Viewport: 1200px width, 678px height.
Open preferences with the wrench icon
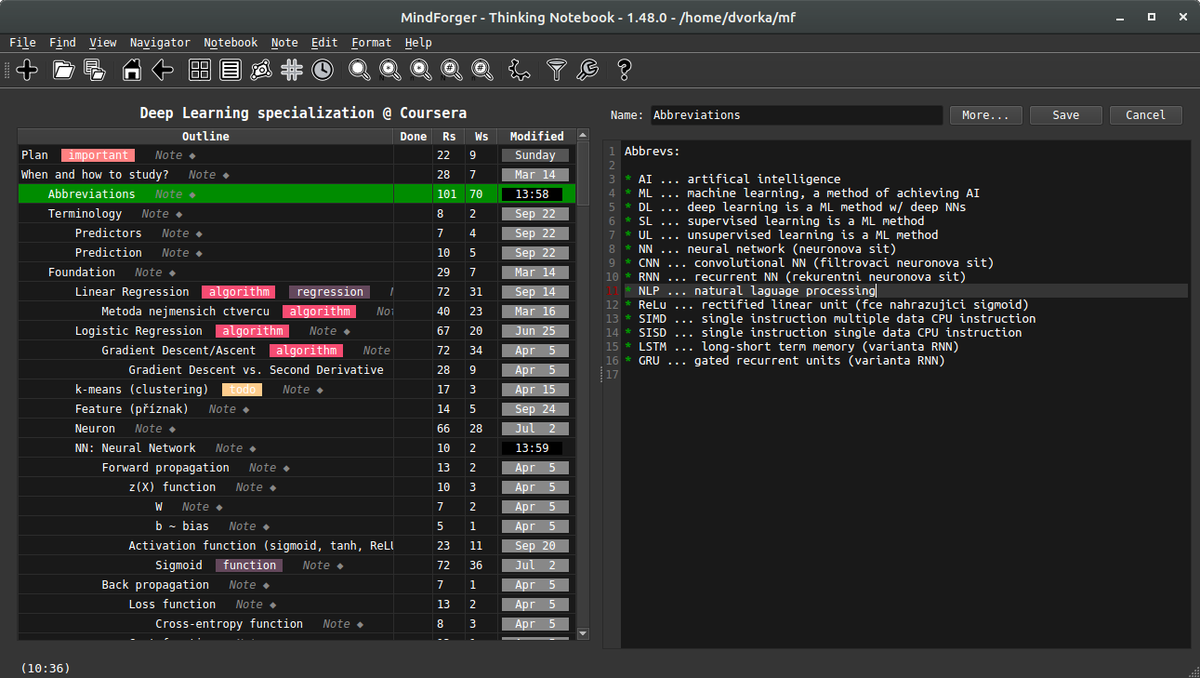tap(588, 70)
